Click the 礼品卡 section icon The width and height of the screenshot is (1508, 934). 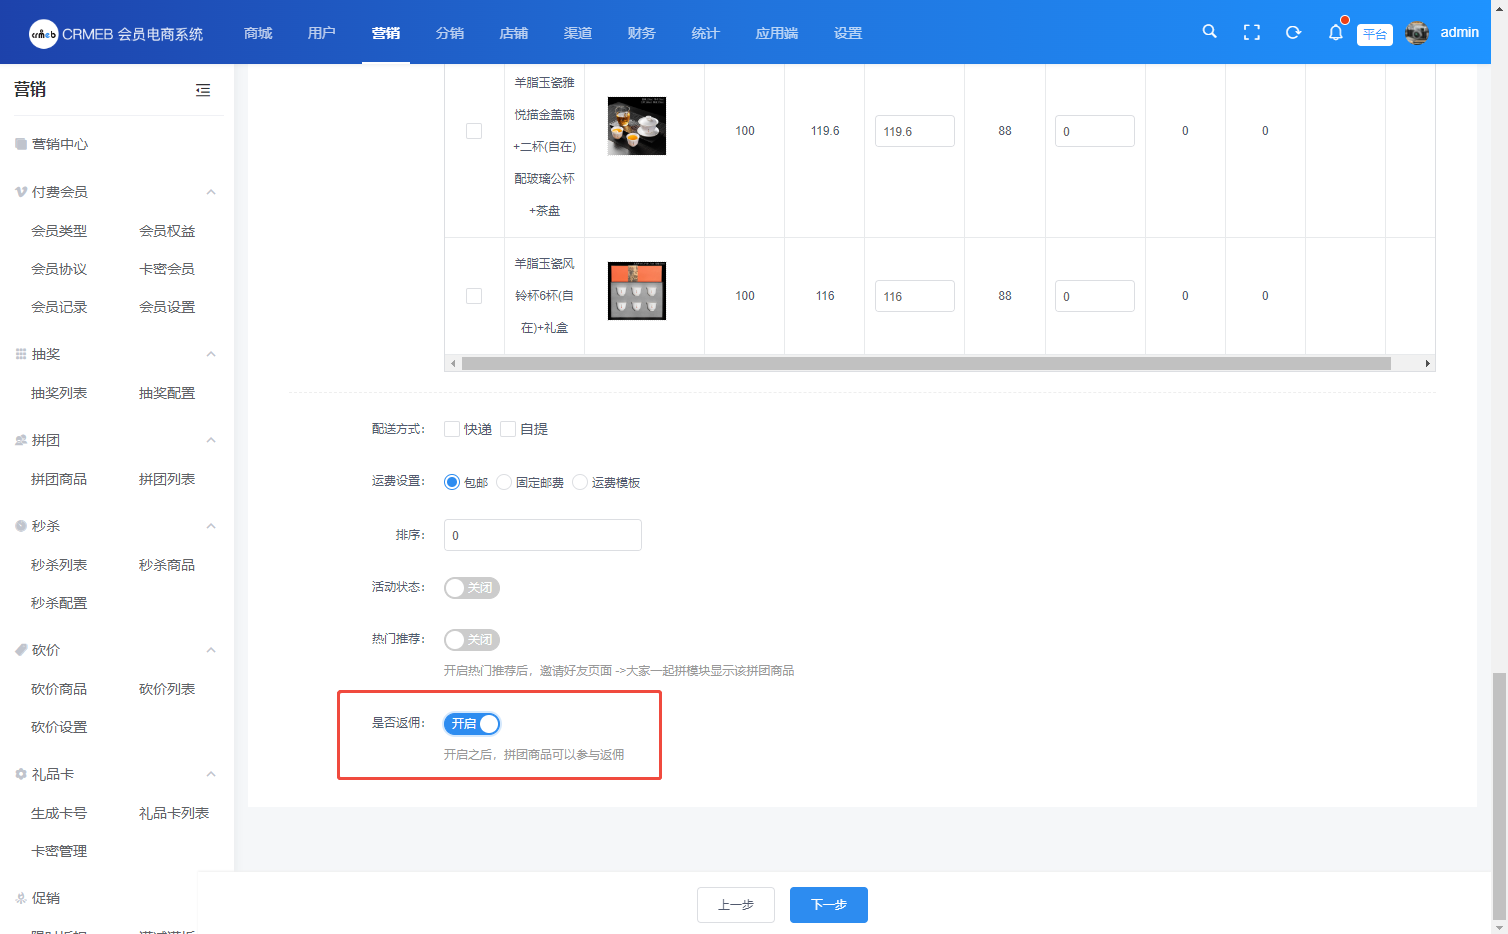(x=21, y=774)
